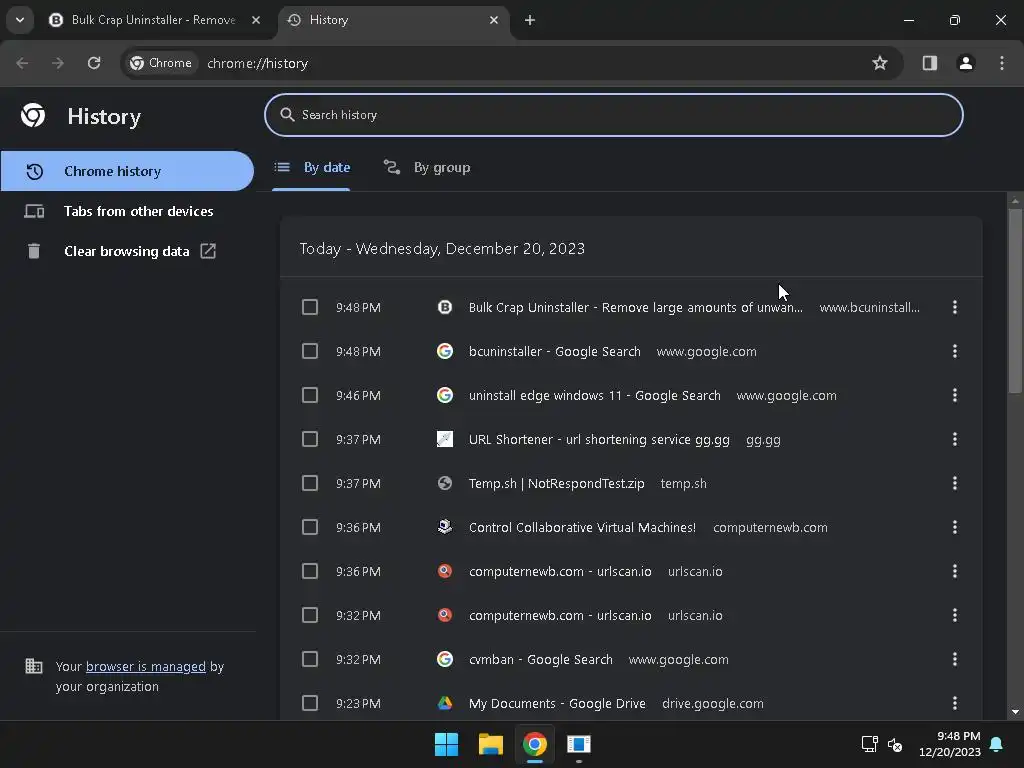Switch to the Bulk Crap Uninstaller browser tab

point(154,20)
